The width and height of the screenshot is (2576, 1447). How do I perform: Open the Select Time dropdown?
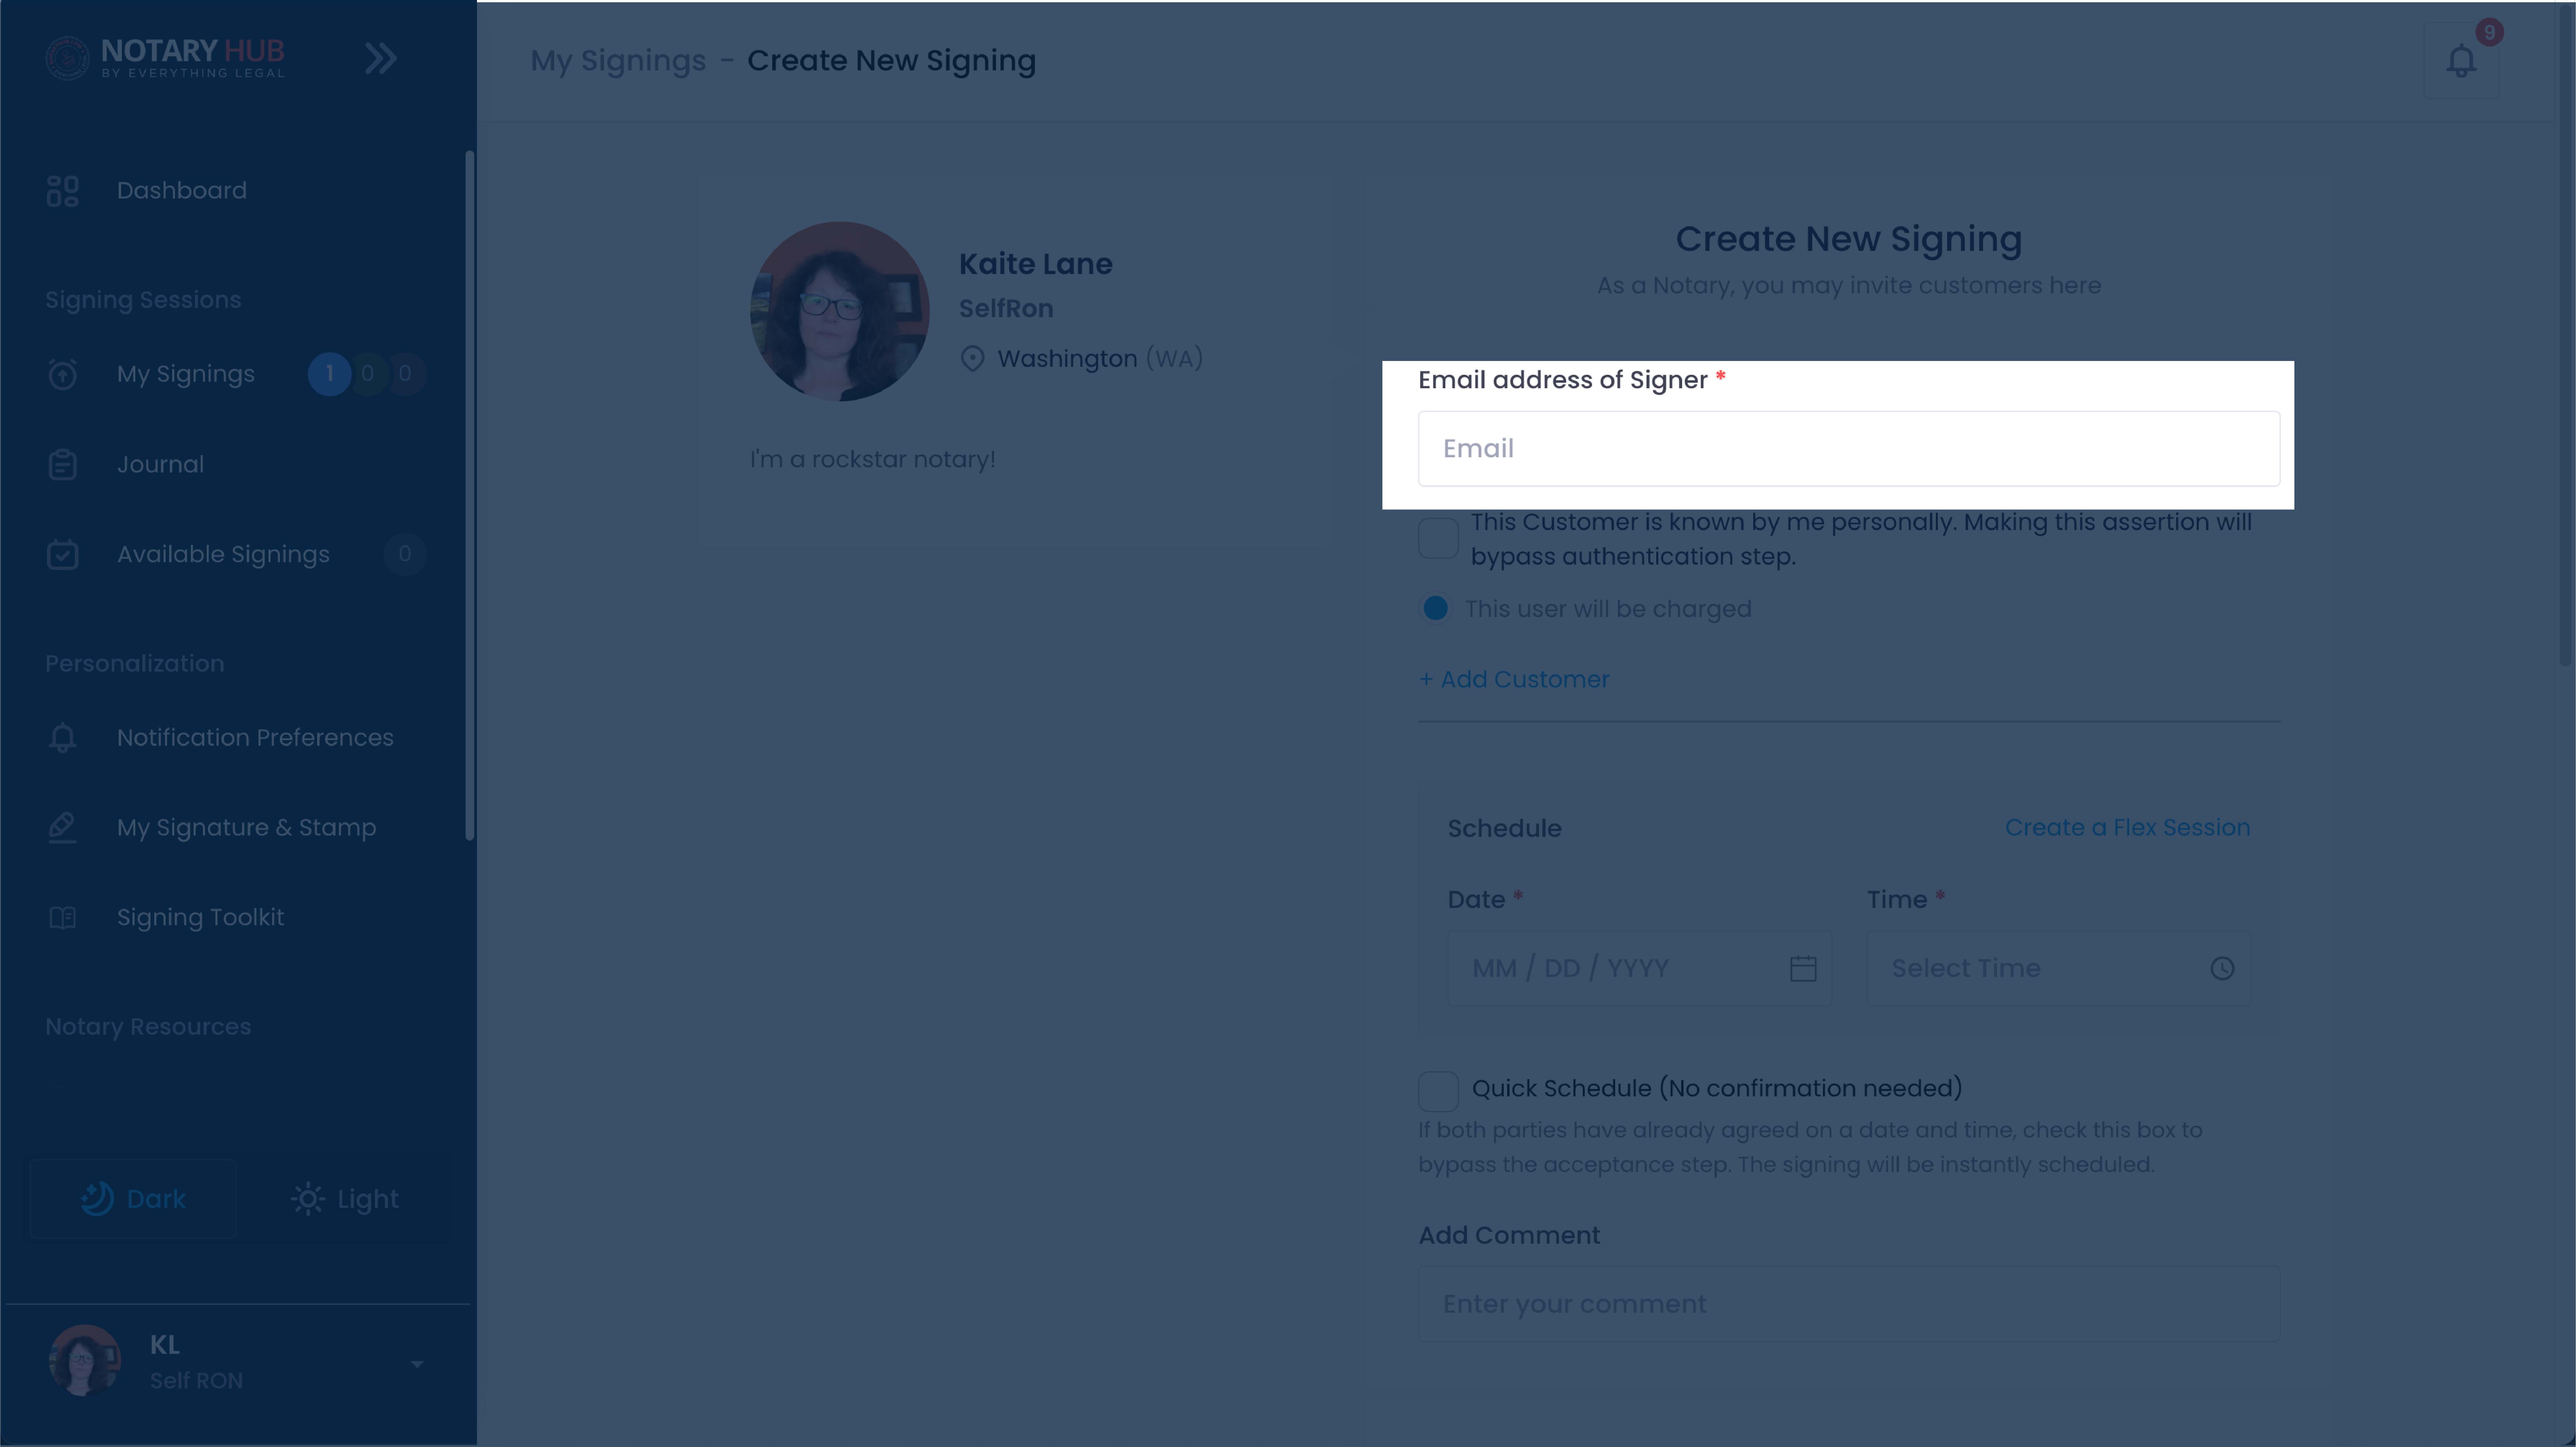[x=2058, y=968]
